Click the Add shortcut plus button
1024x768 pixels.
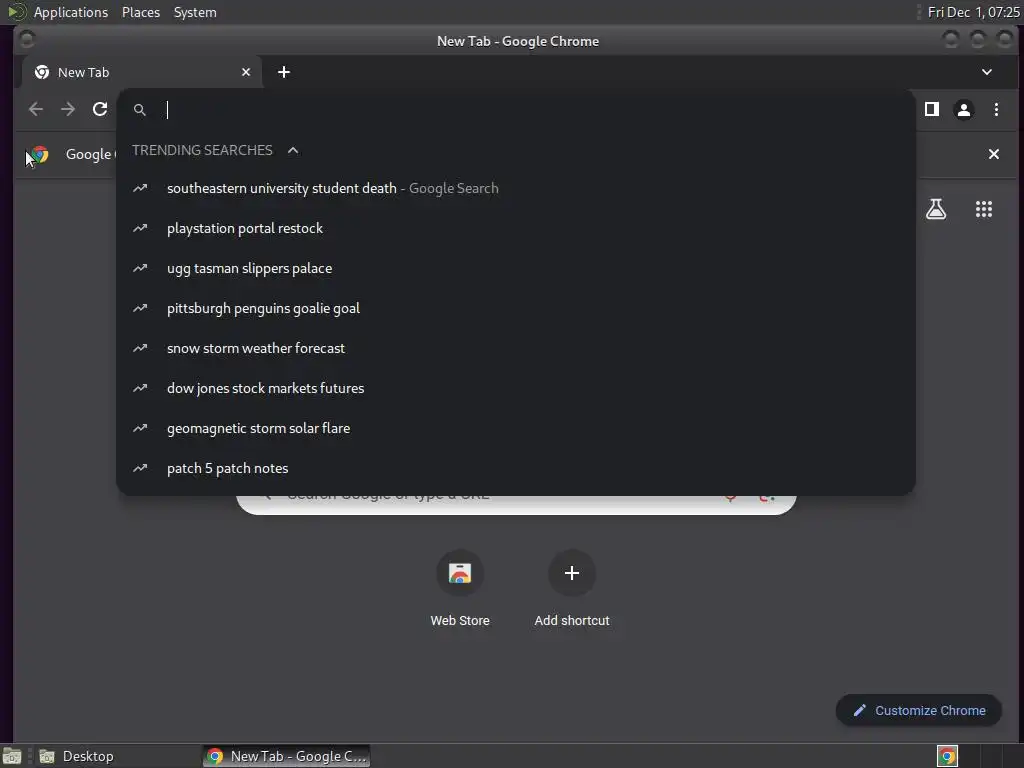coord(571,573)
